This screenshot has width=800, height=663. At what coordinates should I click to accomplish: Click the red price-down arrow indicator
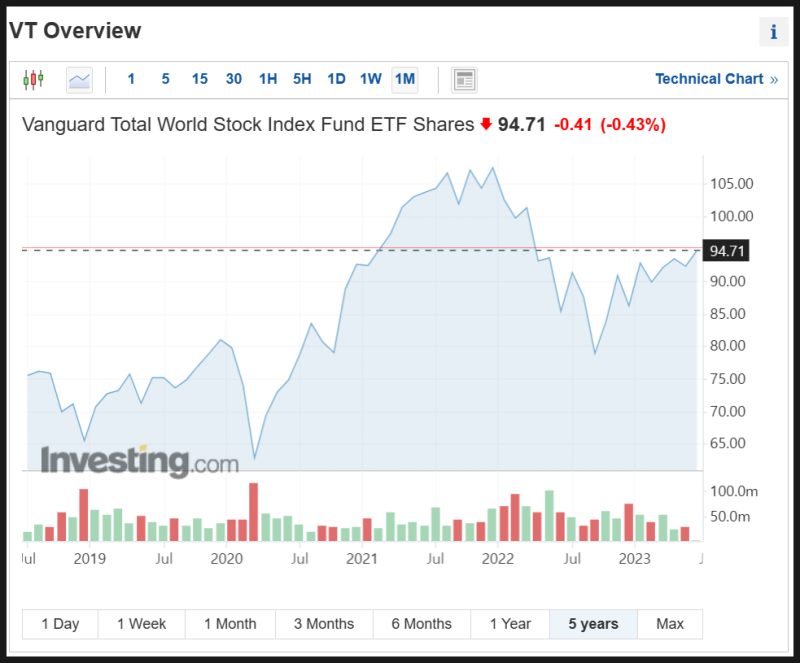pyautogui.click(x=486, y=124)
